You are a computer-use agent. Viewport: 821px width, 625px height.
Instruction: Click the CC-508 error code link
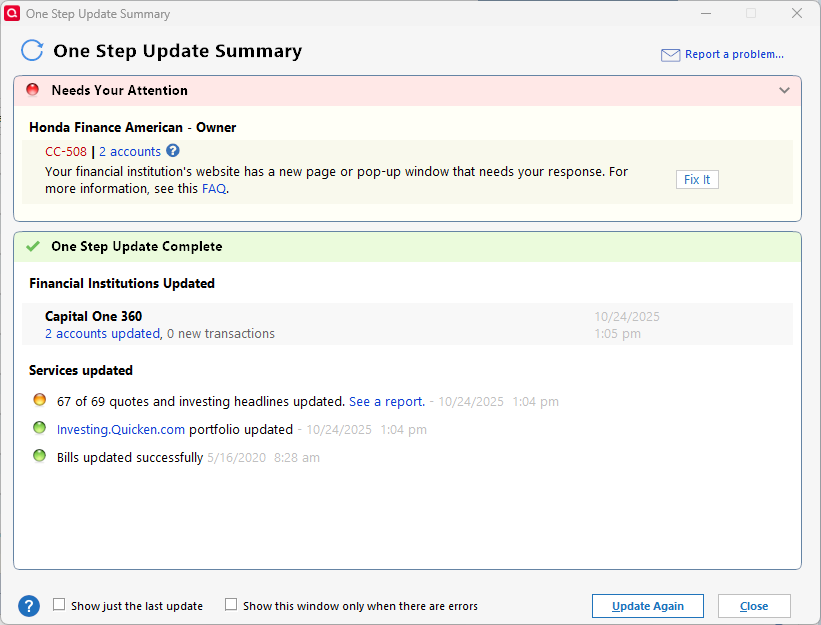66,152
